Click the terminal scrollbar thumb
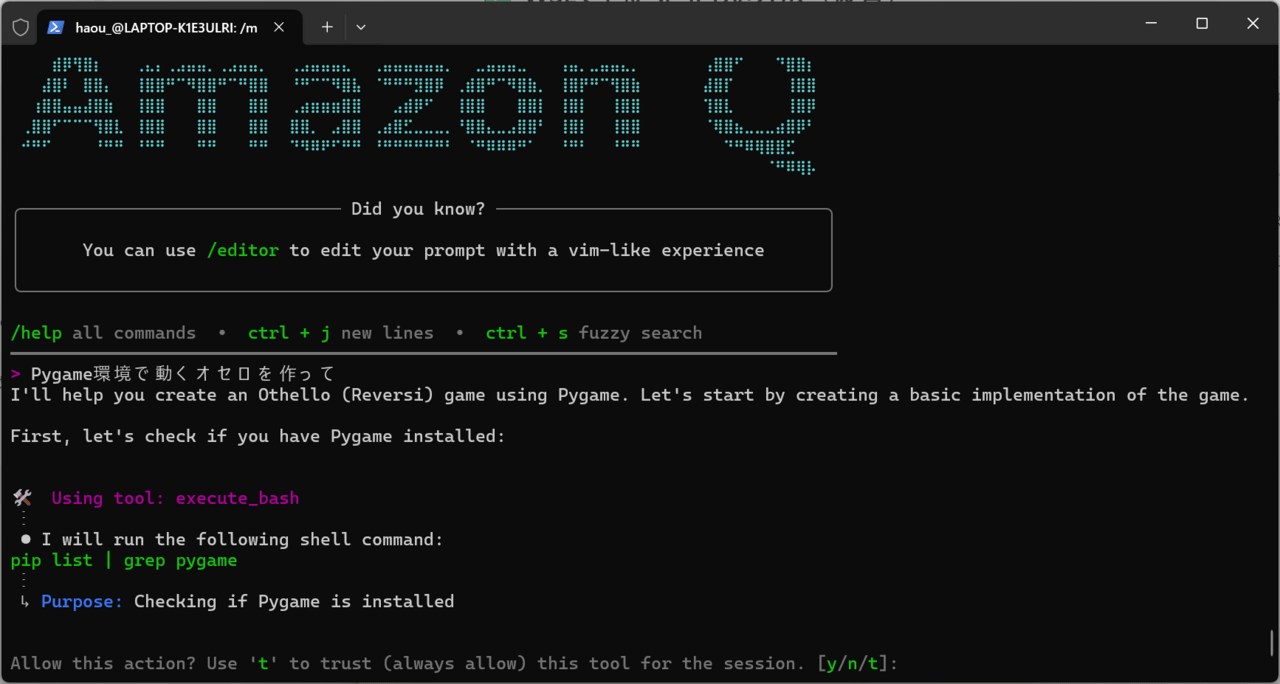This screenshot has height=684, width=1280. [1272, 641]
